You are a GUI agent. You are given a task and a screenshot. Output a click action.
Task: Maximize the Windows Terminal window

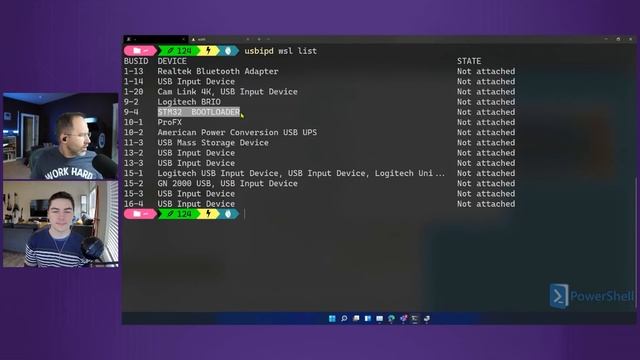click(618, 39)
